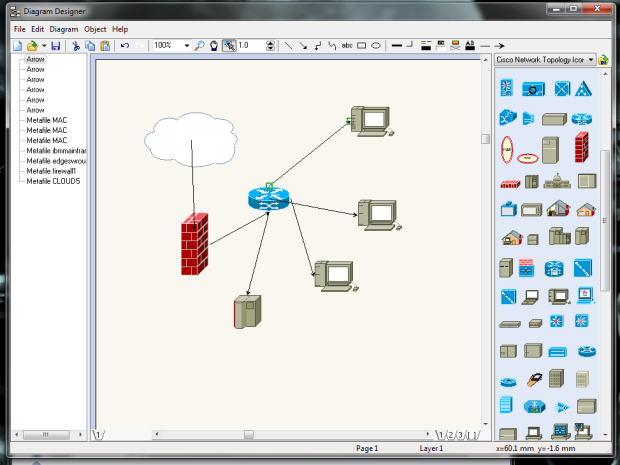Open the Diagram menu
This screenshot has height=465, width=620.
pyautogui.click(x=64, y=29)
